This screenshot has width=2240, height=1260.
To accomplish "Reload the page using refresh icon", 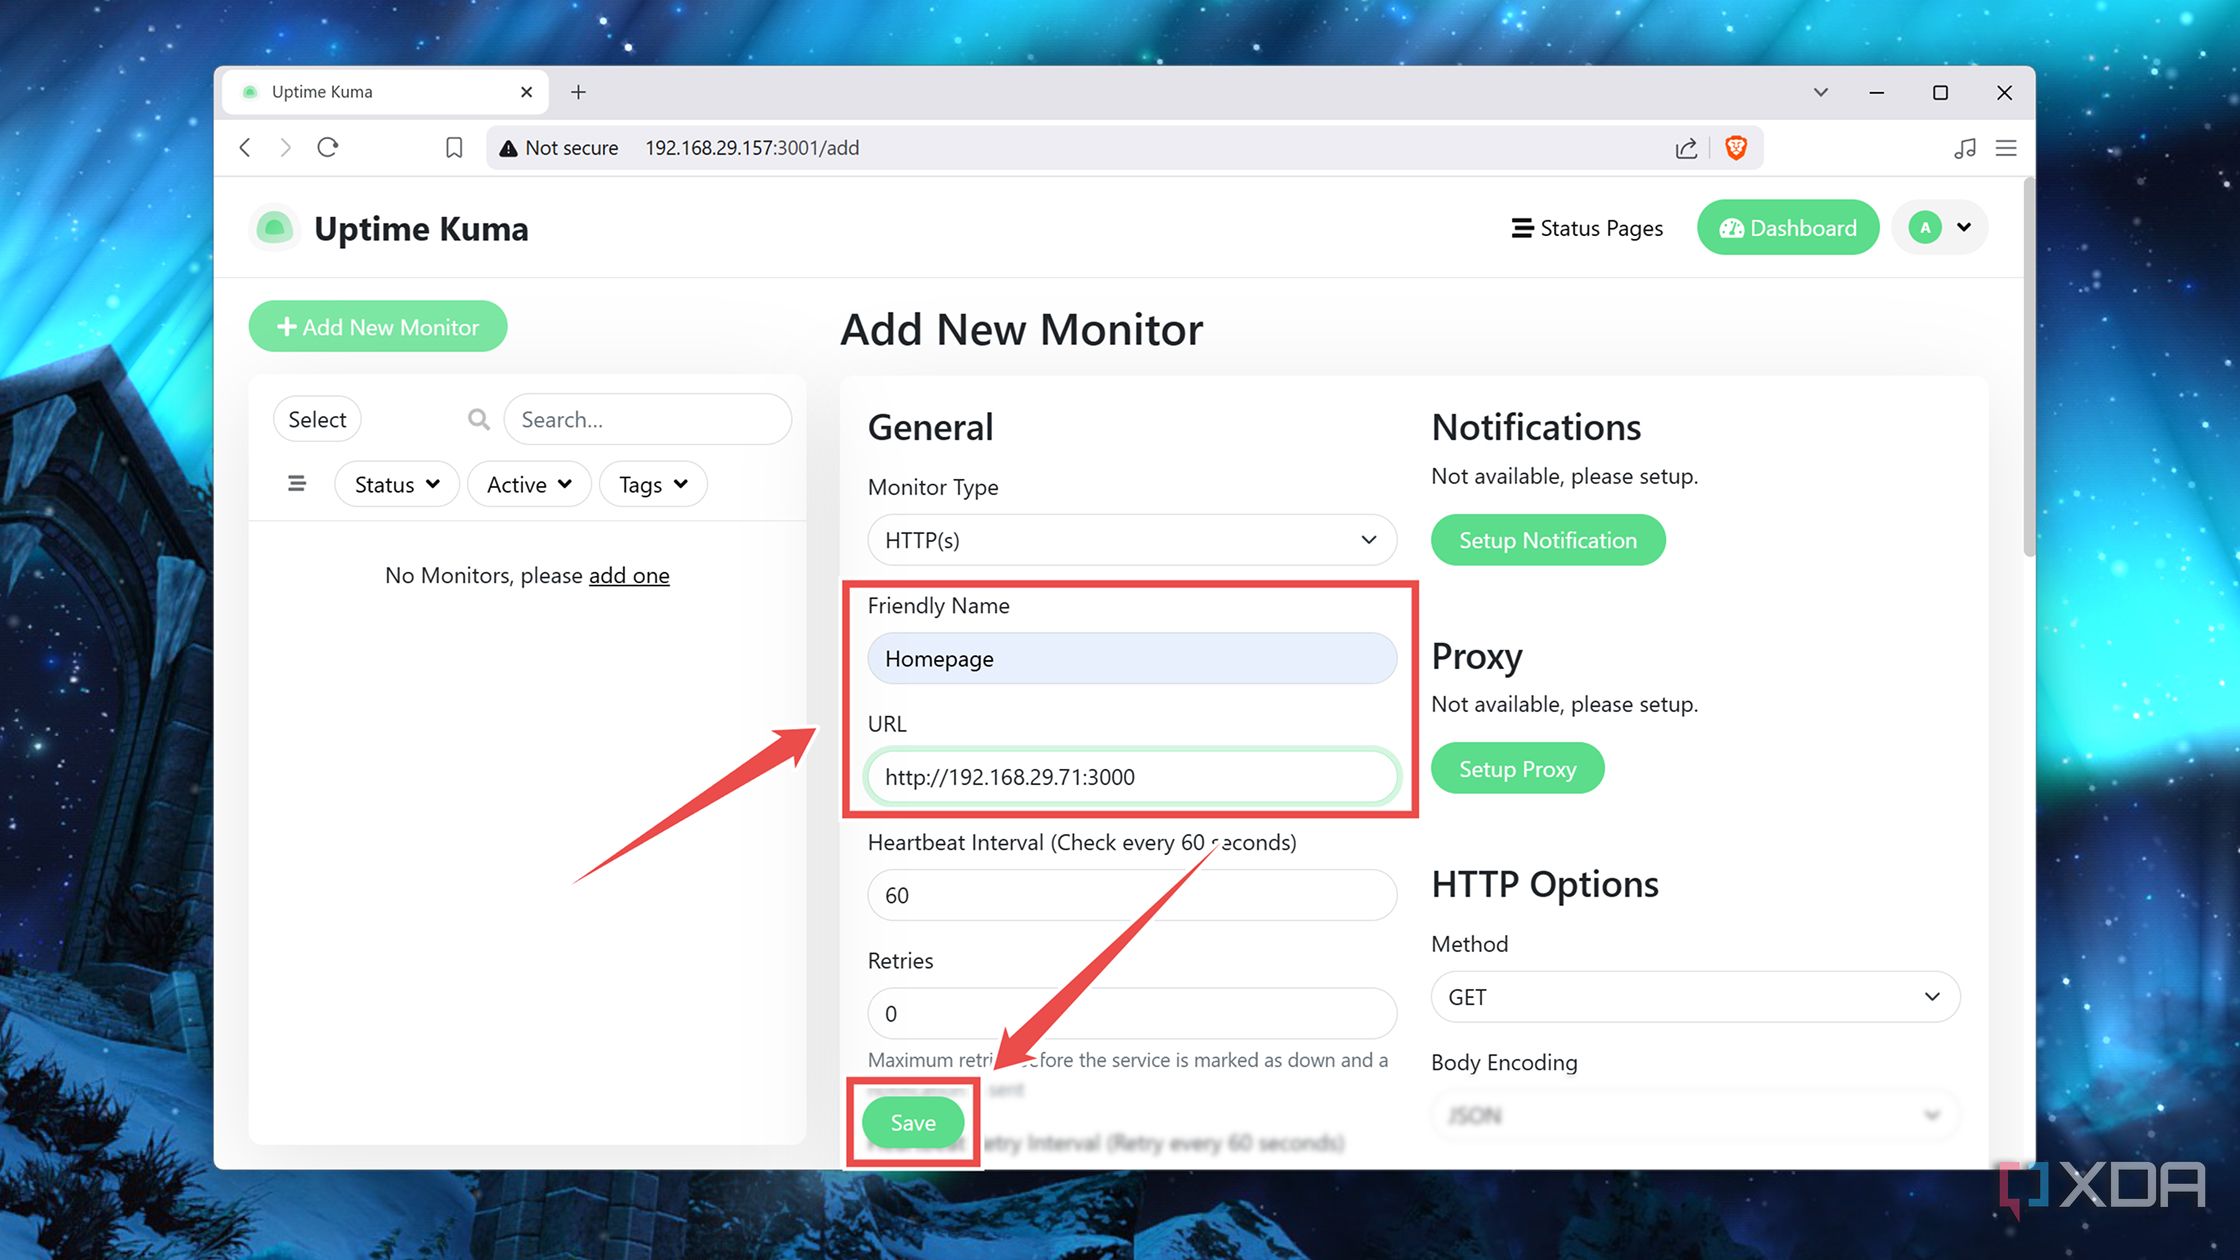I will coord(328,147).
